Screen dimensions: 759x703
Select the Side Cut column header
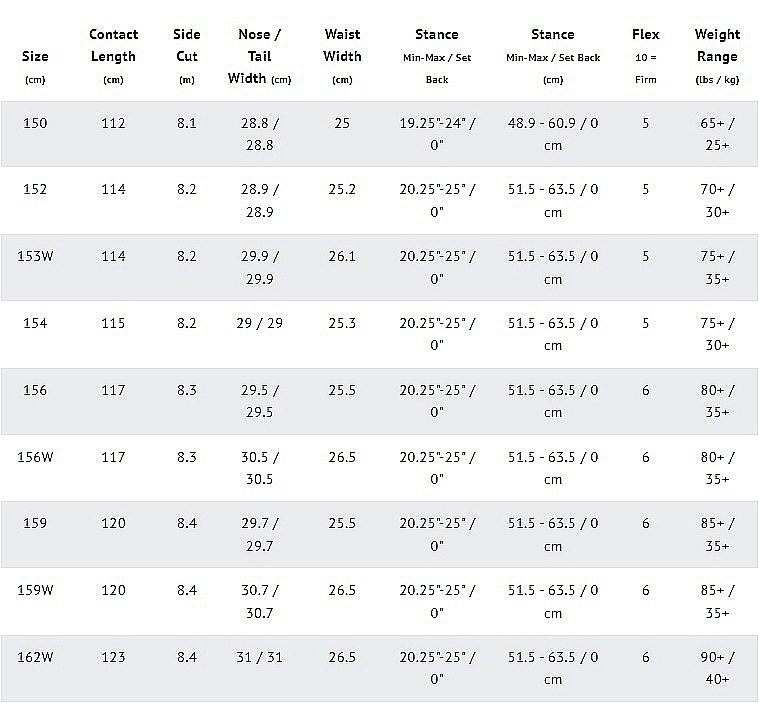[x=186, y=56]
